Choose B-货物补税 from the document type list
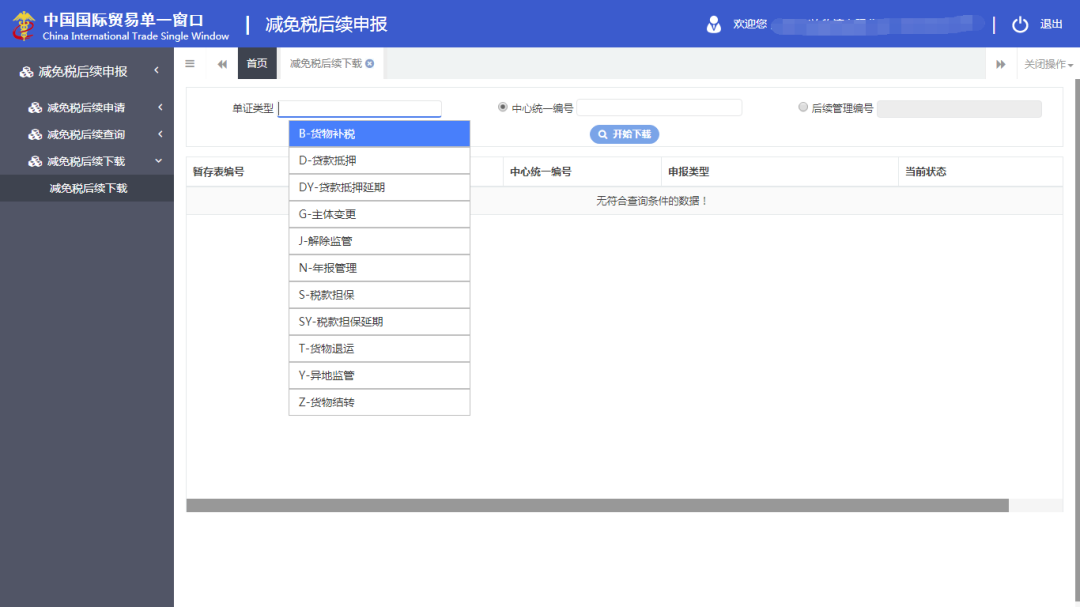This screenshot has width=1080, height=607. (378, 132)
